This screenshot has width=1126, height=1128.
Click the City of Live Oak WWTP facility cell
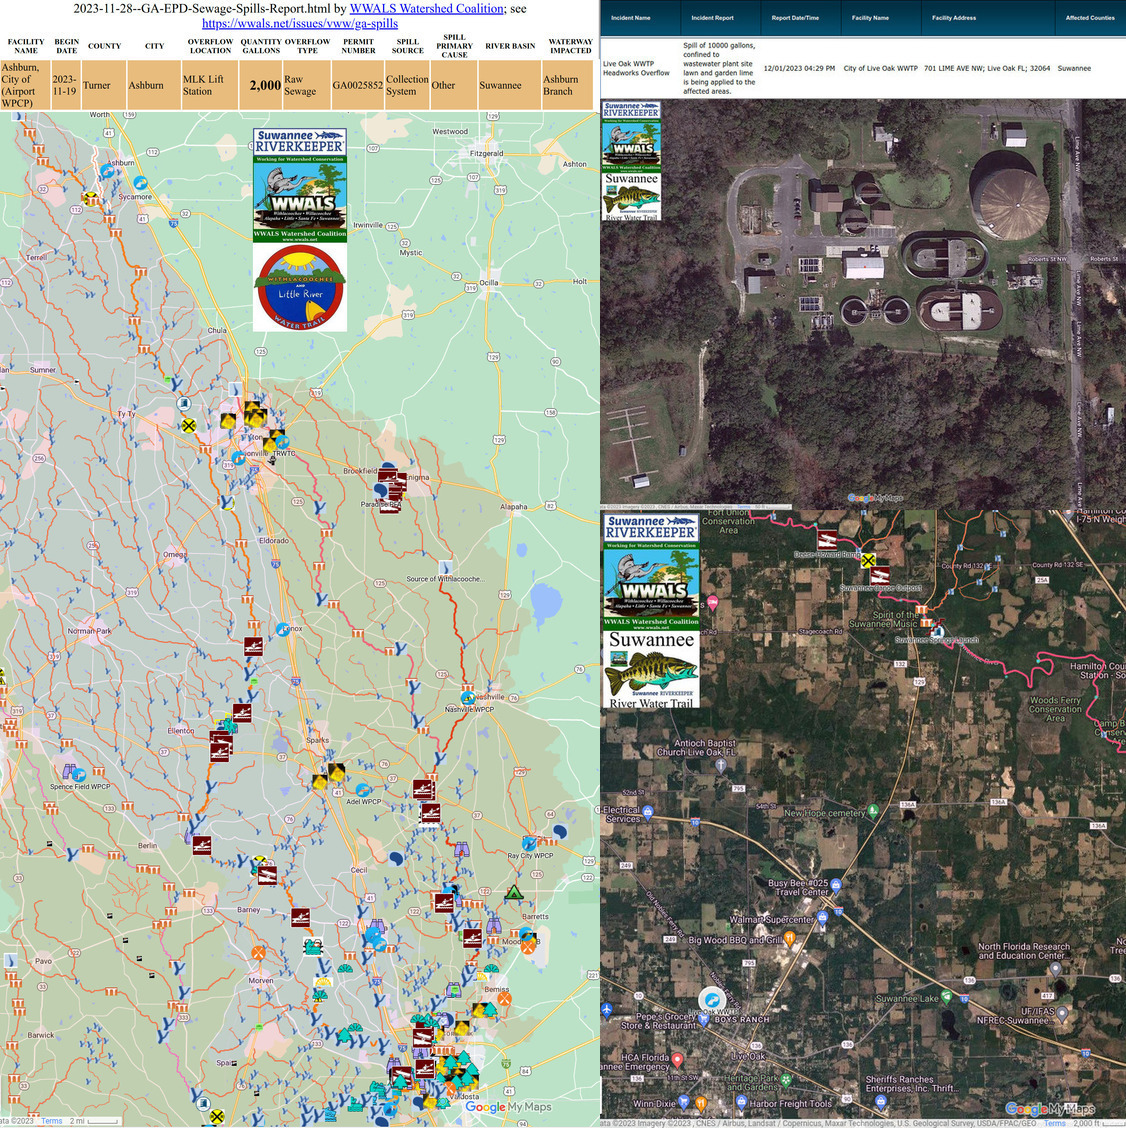pyautogui.click(x=881, y=68)
